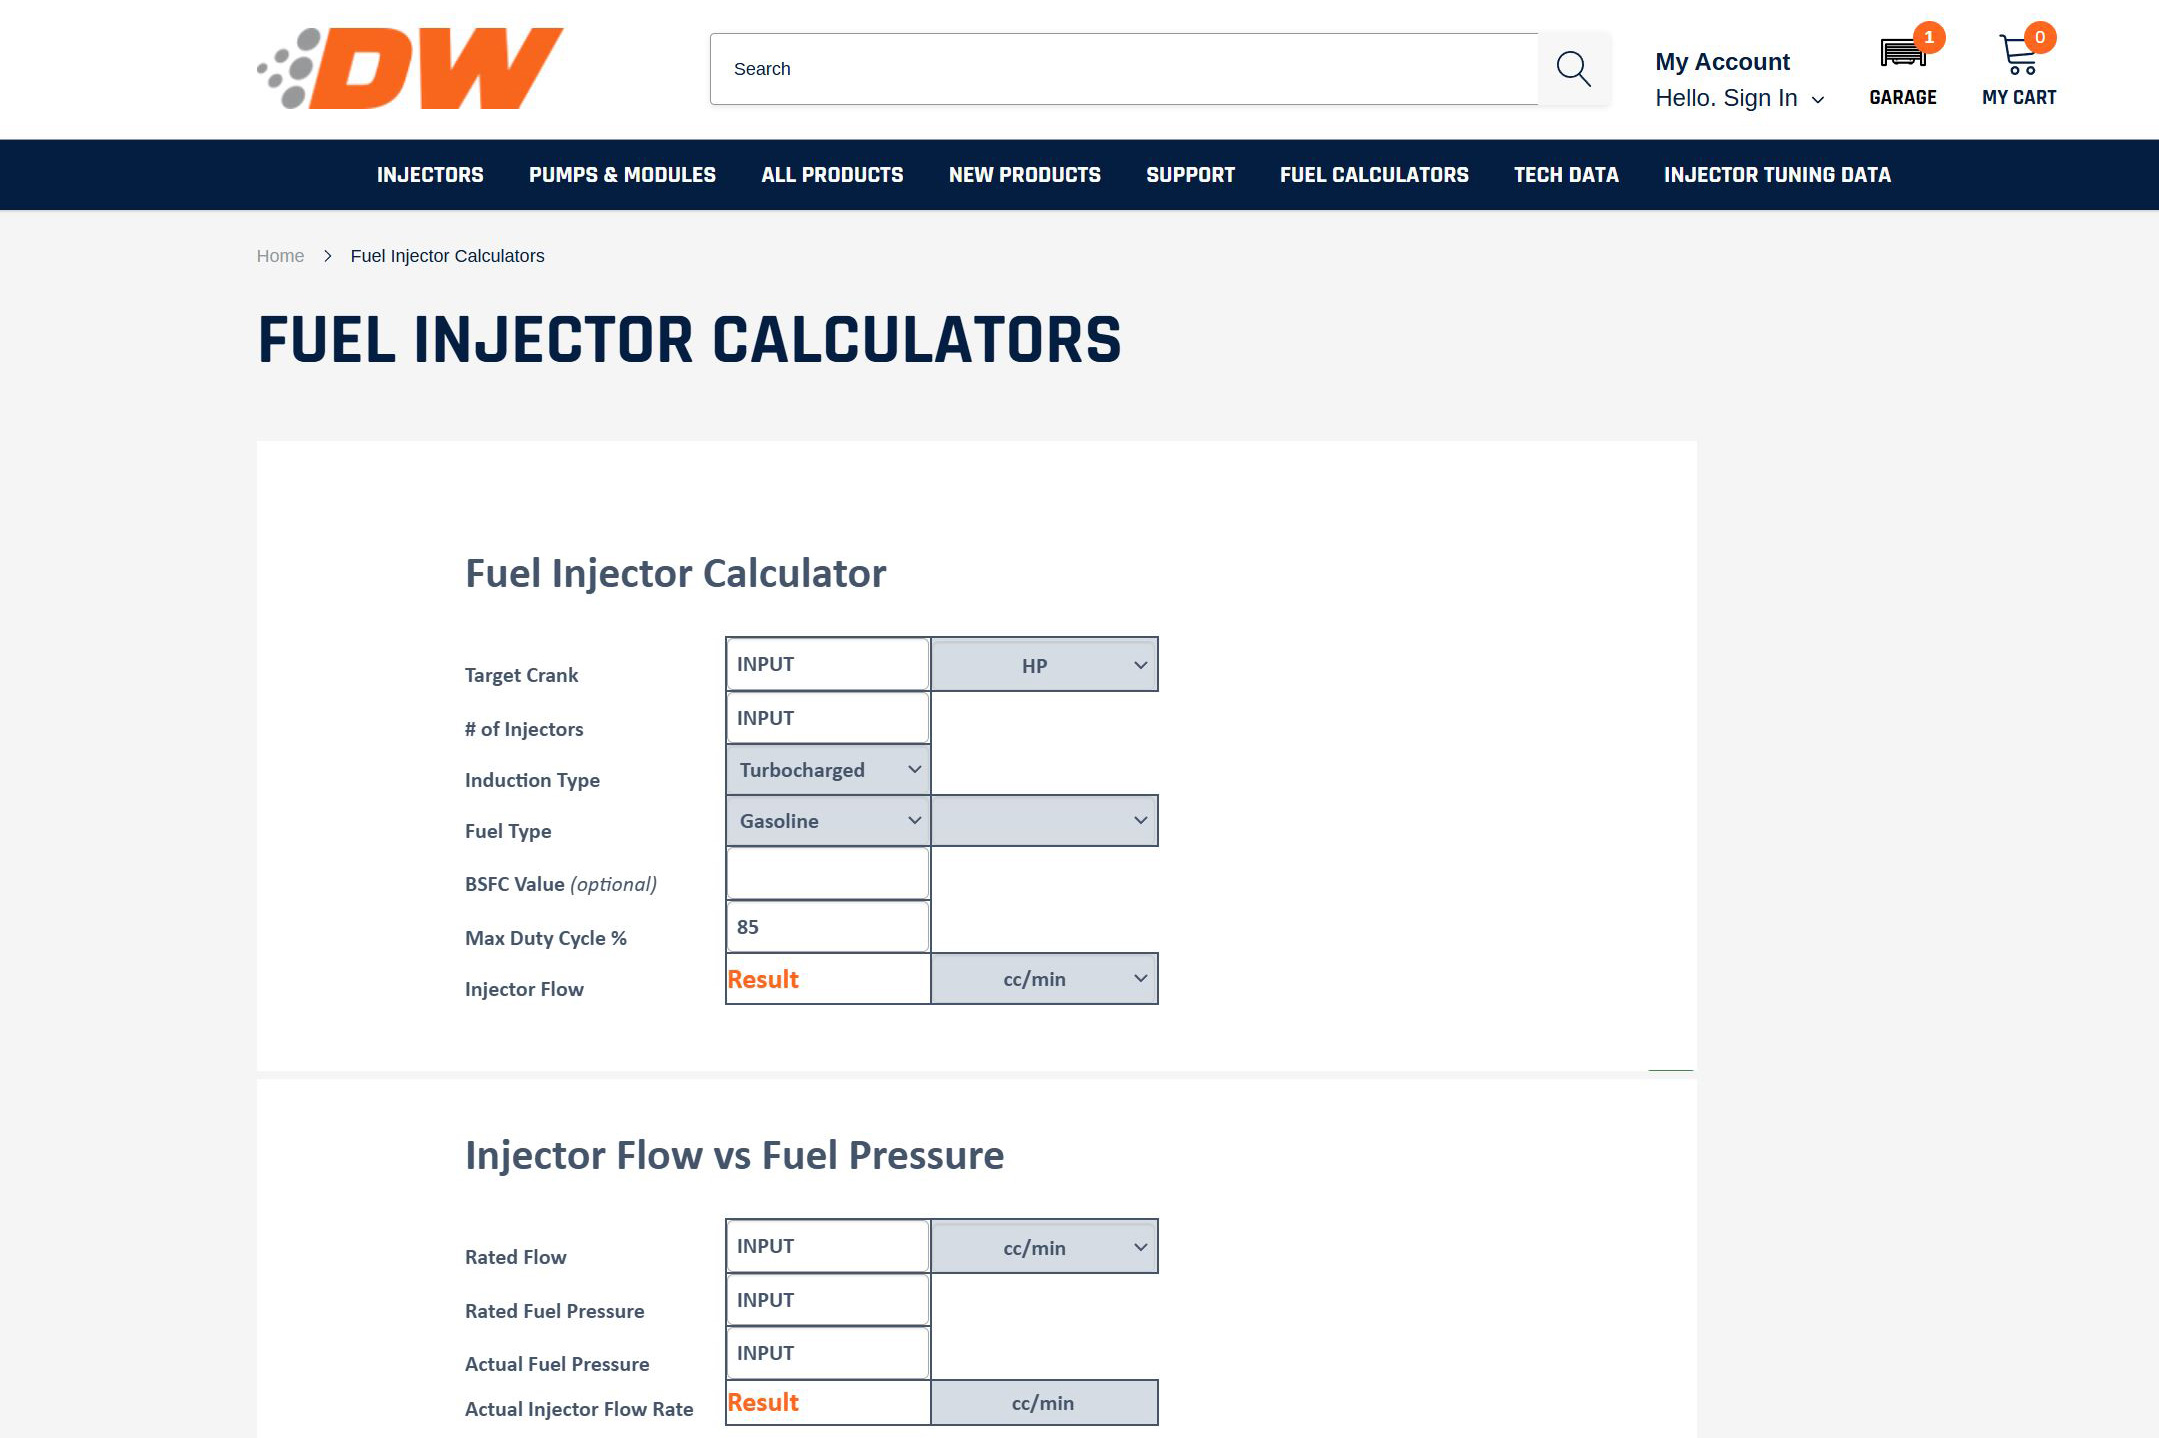Viewport: 2159px width, 1438px height.
Task: Click the My Account link
Action: 1722,62
